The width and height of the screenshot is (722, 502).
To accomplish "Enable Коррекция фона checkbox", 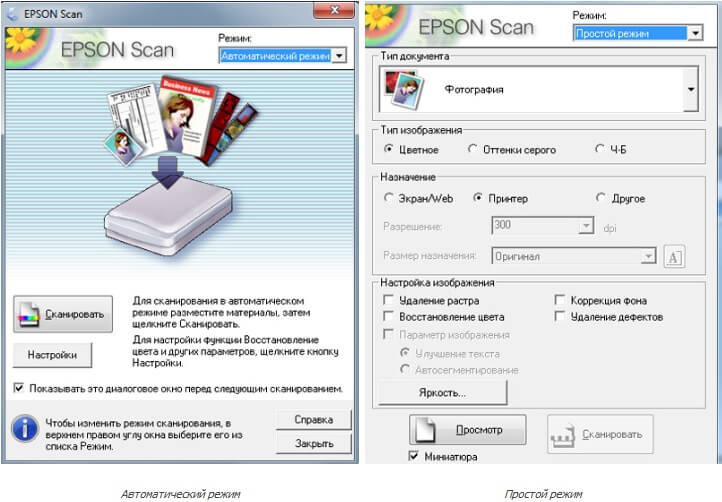I will [x=559, y=300].
